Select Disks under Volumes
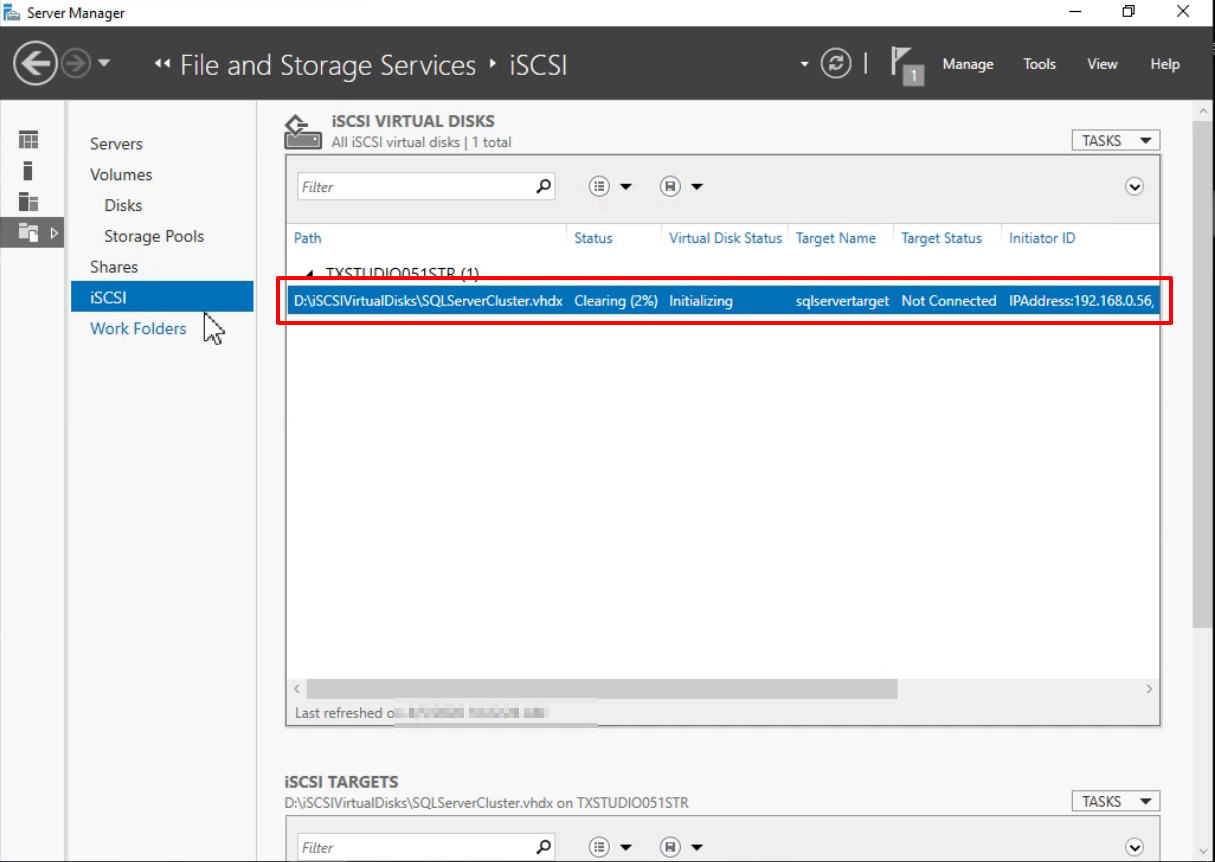This screenshot has width=1215, height=862. coord(123,205)
